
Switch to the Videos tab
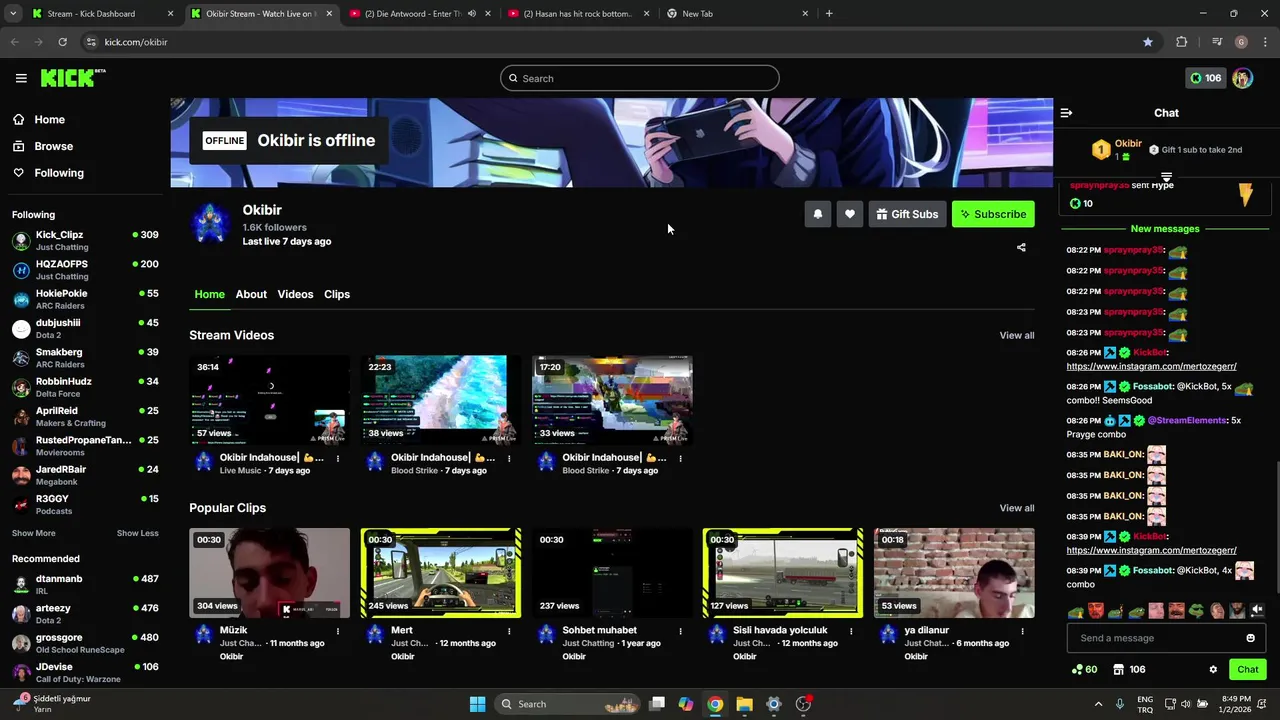coord(295,294)
